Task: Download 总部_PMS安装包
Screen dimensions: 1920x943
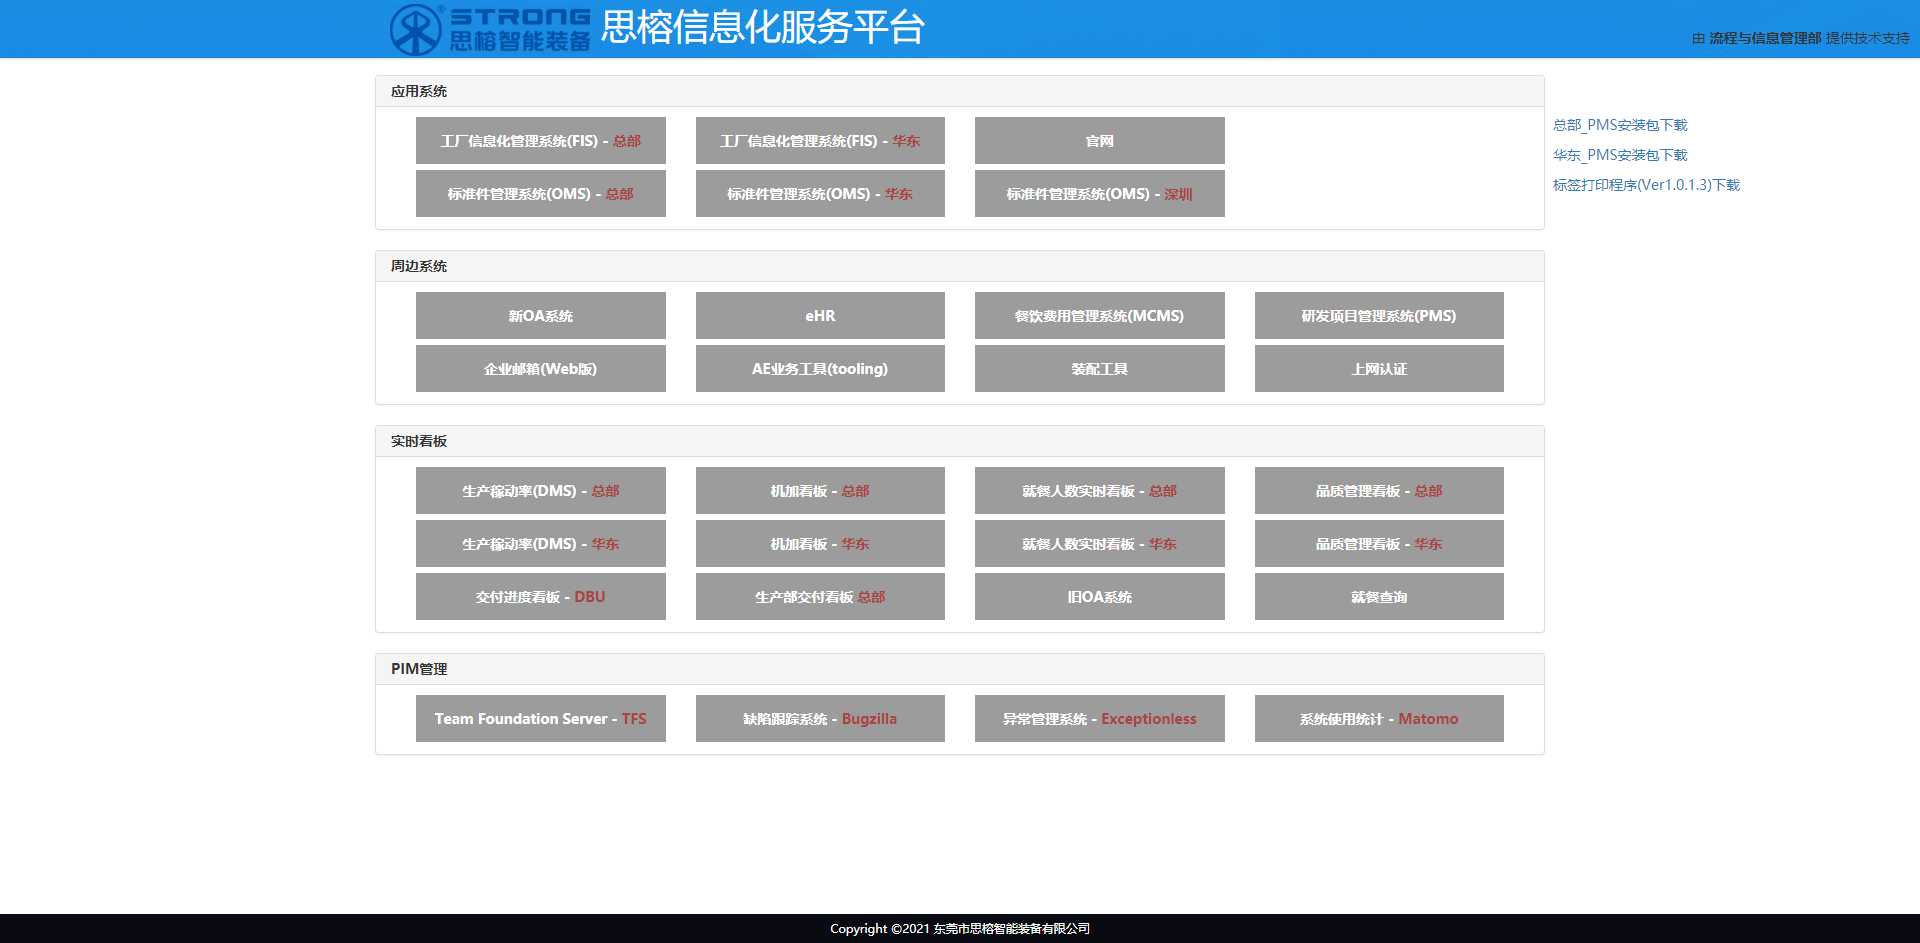Action: point(1620,125)
